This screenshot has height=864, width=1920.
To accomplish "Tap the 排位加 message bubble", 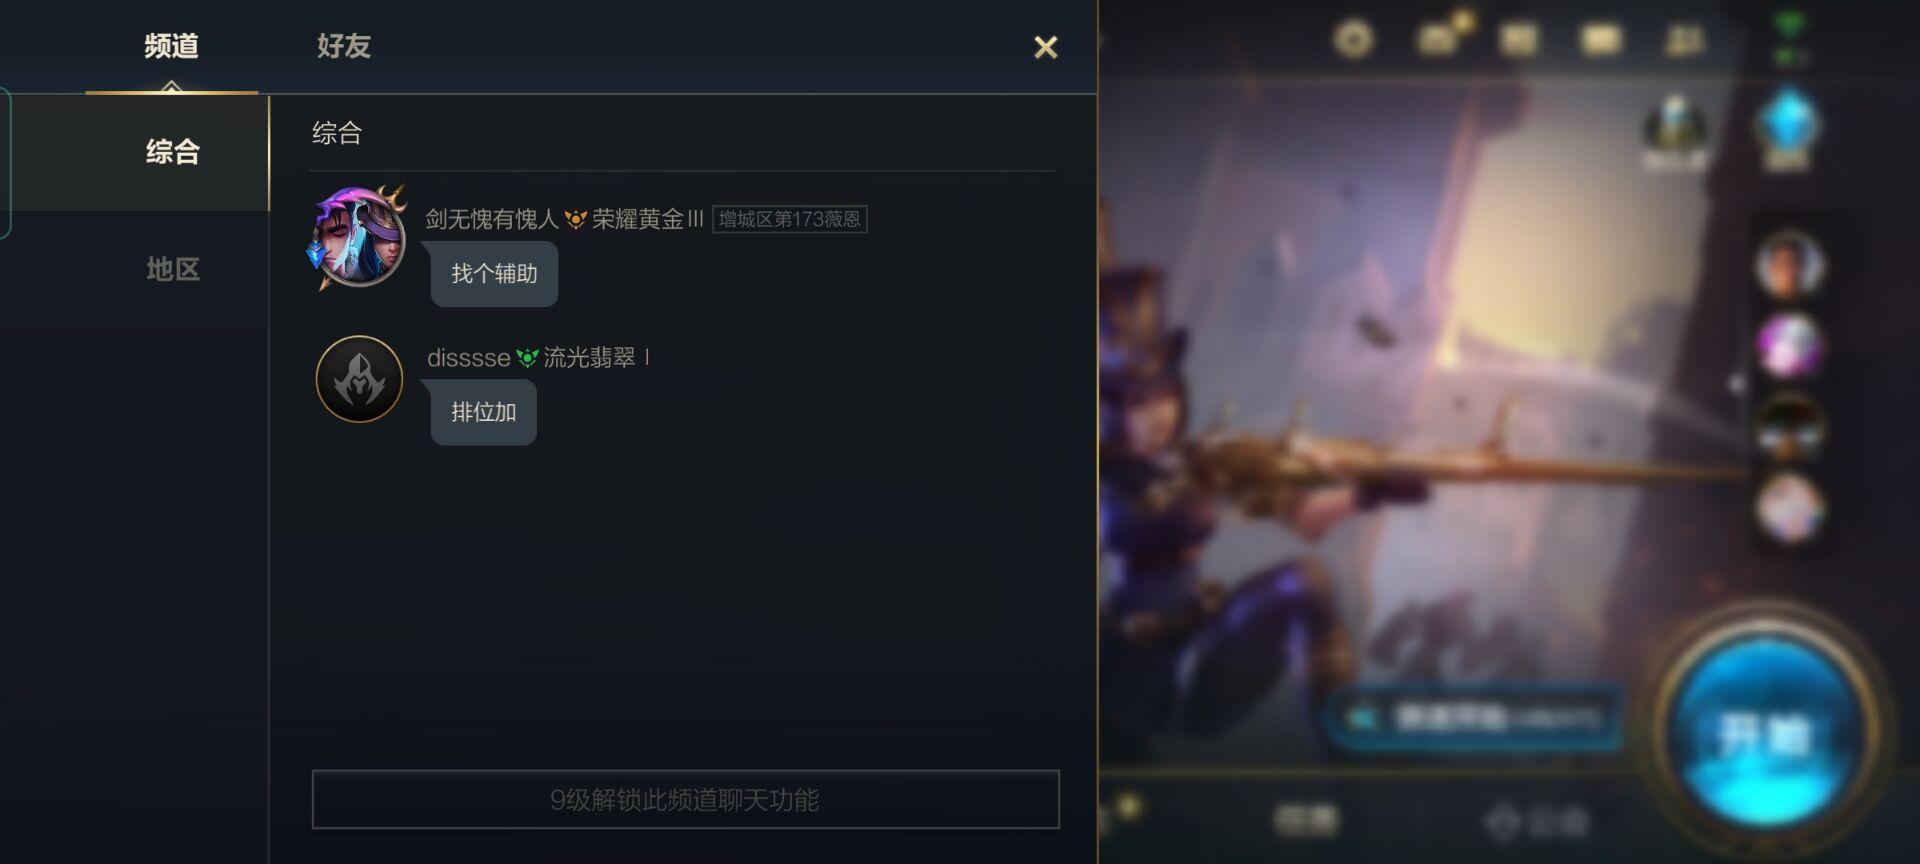I will 483,412.
